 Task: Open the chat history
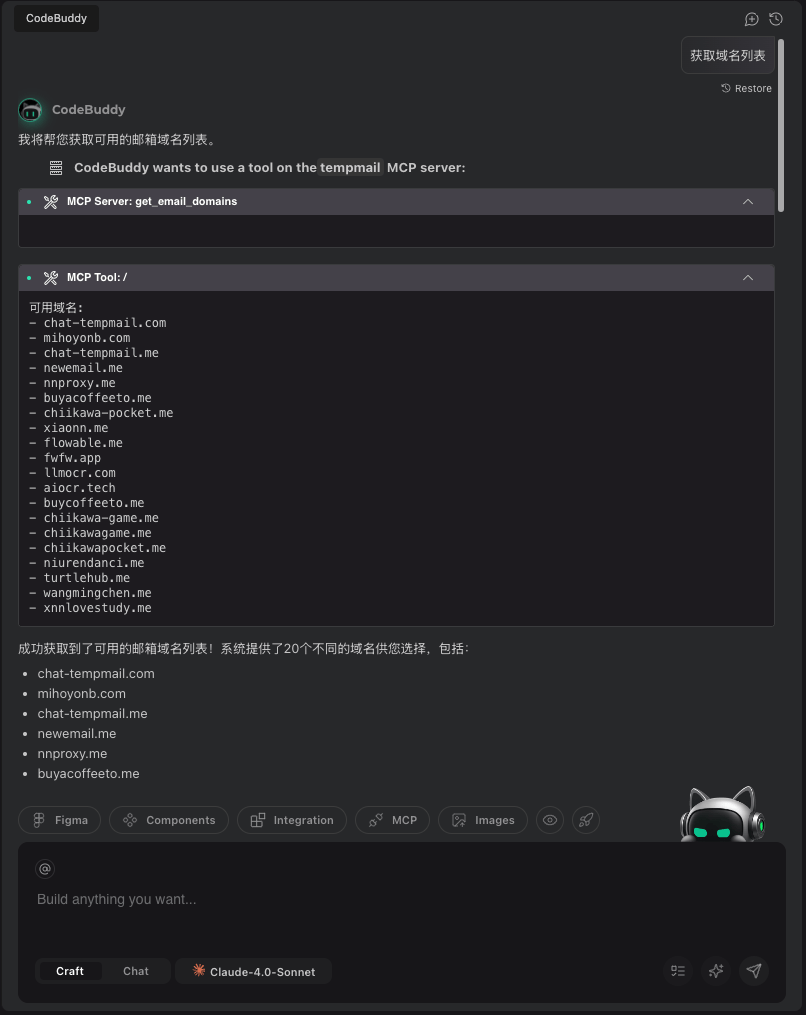(776, 19)
